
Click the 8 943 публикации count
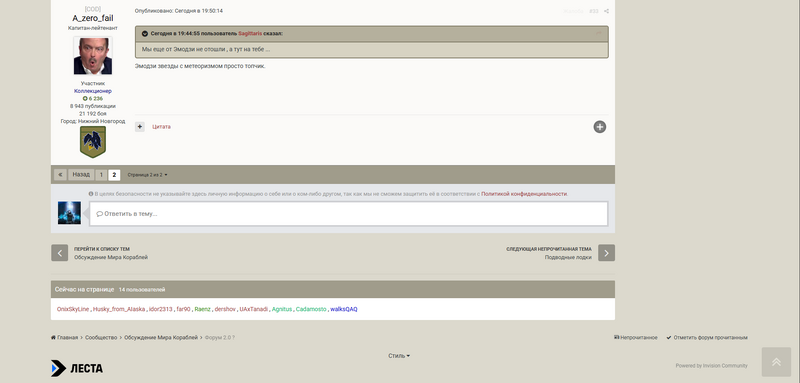coord(93,106)
